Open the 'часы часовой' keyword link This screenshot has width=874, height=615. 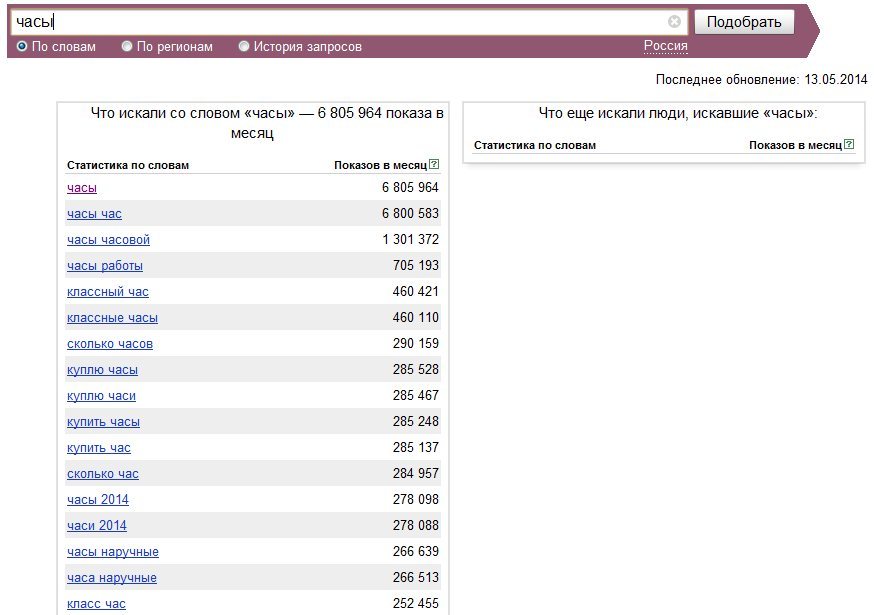click(108, 240)
